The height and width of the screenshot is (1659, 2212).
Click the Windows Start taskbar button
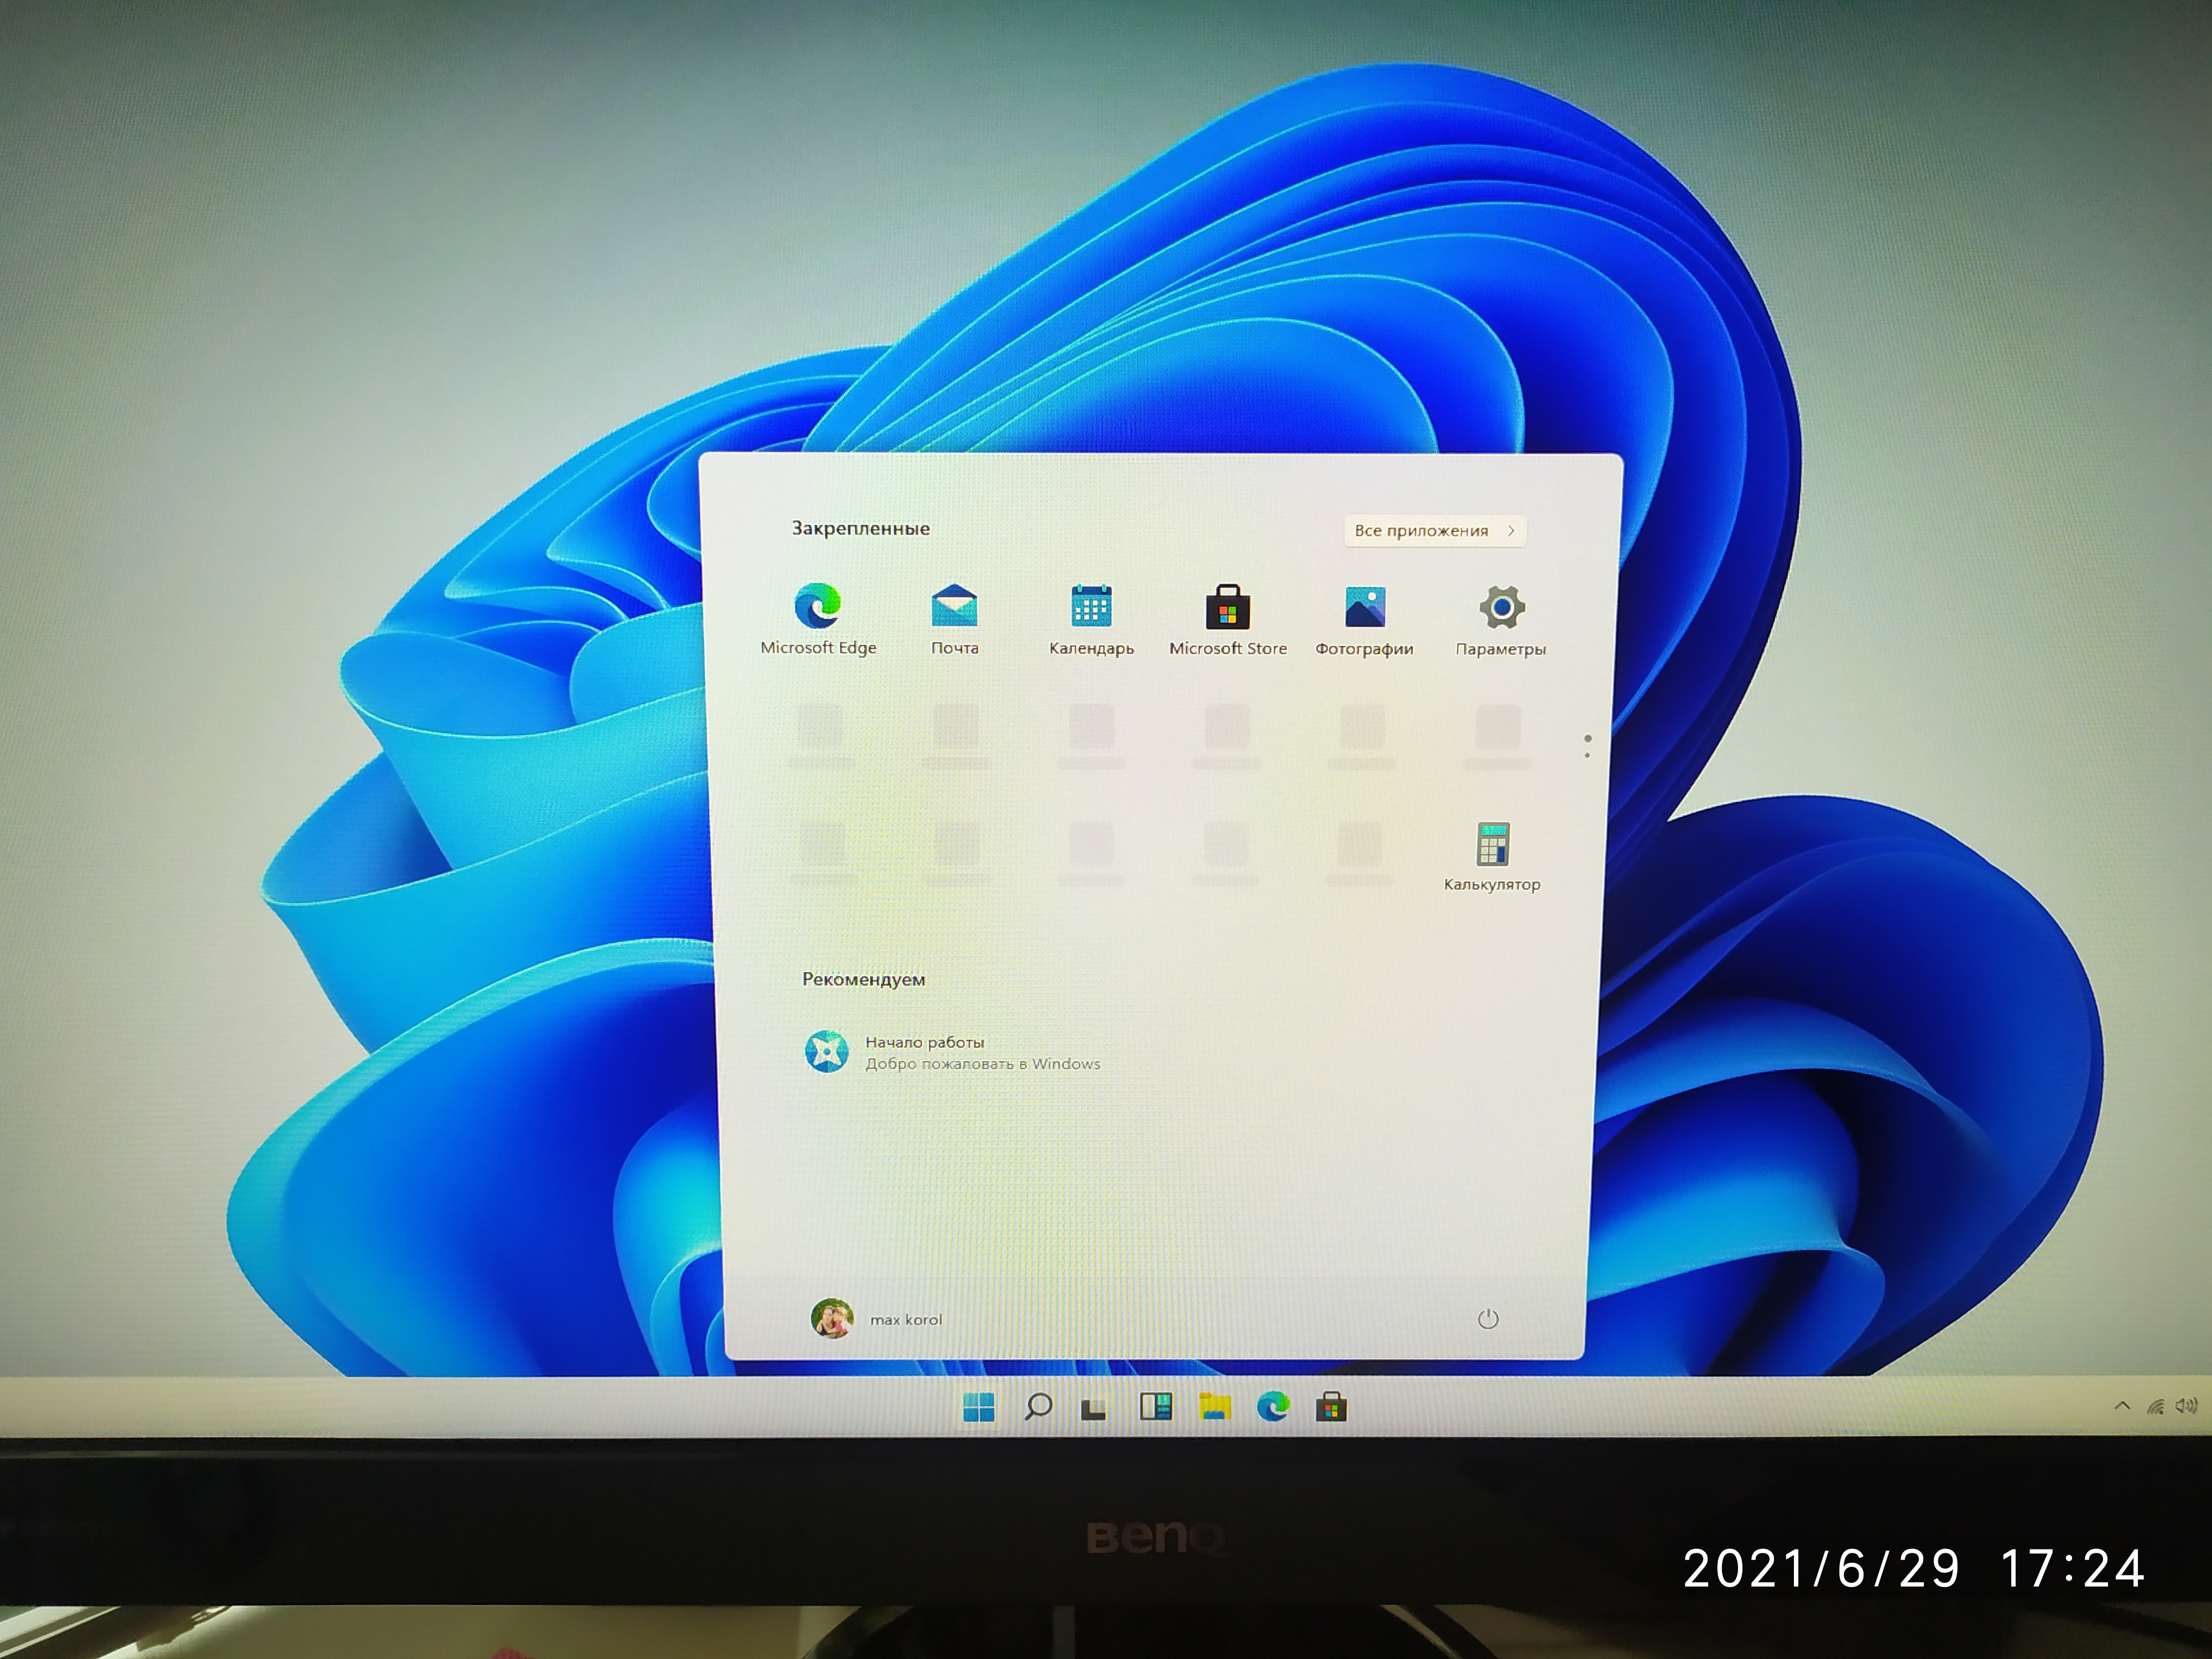pos(978,1407)
